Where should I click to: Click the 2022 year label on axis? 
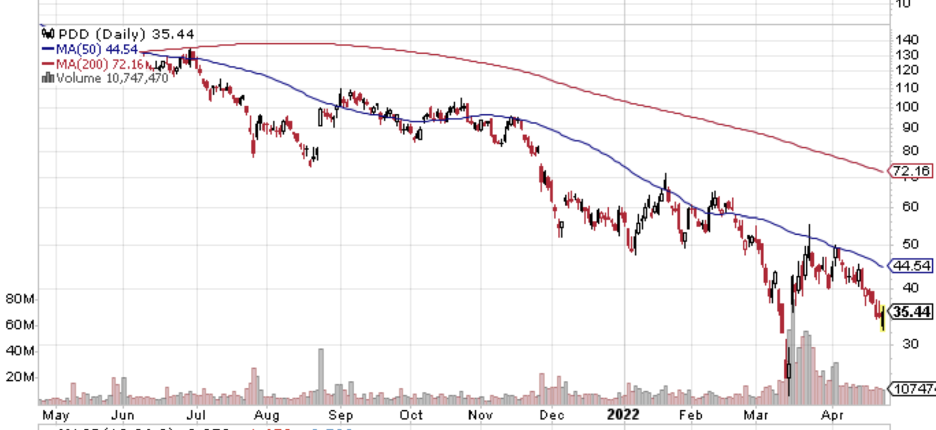coord(624,414)
